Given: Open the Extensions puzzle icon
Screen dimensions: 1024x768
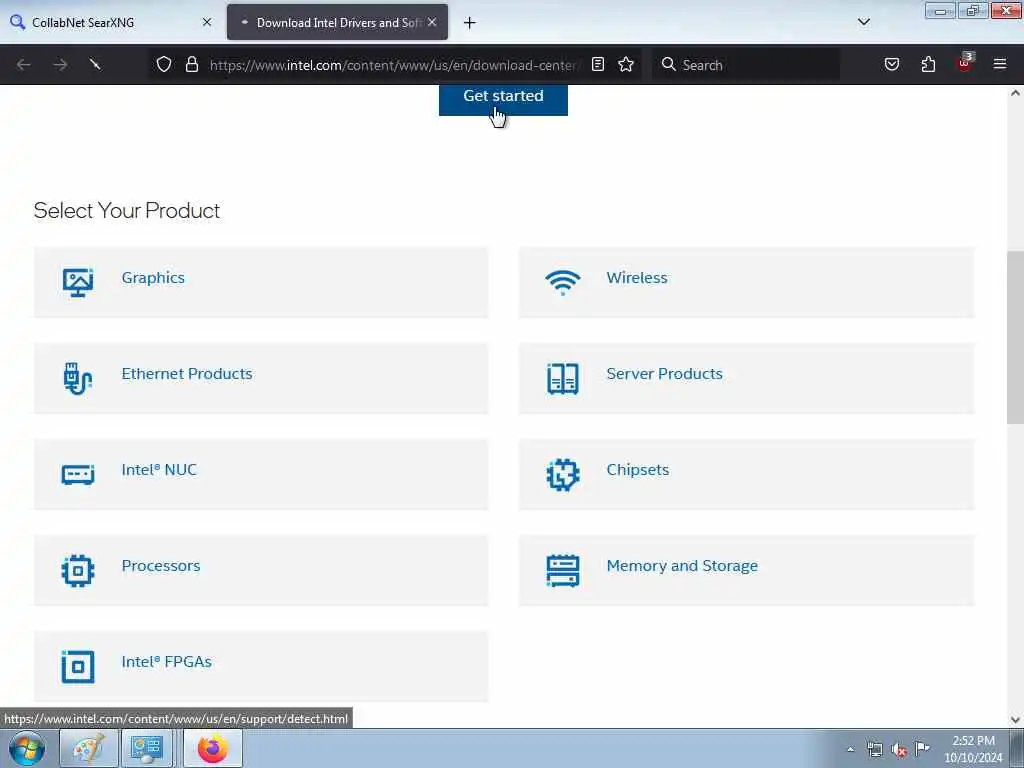Looking at the screenshot, I should tap(928, 64).
